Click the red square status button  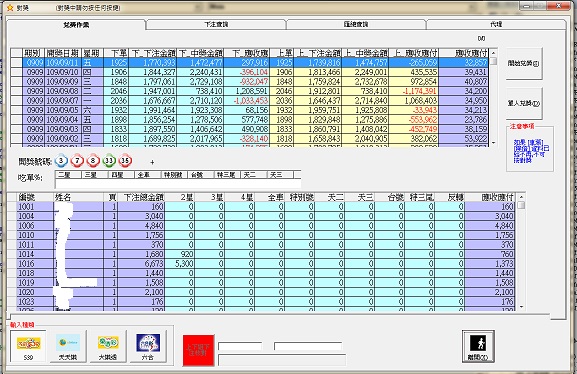[x=198, y=350]
